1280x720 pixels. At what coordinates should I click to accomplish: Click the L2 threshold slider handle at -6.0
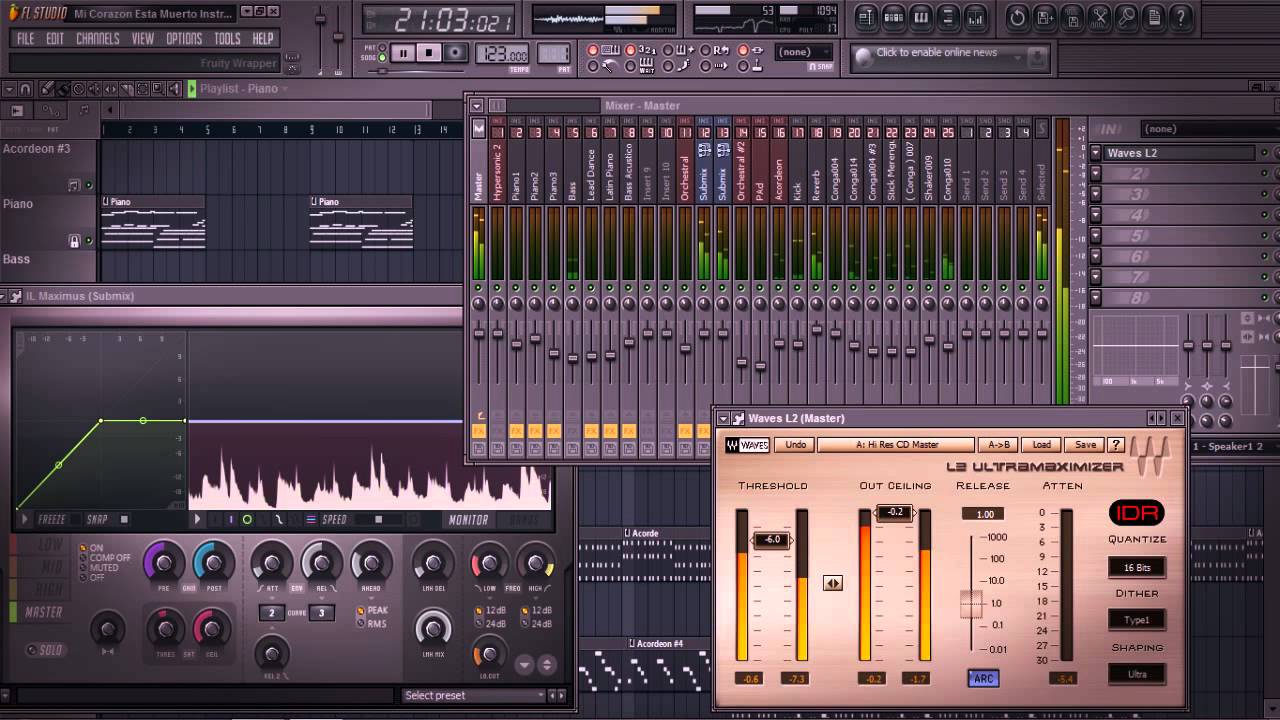(772, 539)
